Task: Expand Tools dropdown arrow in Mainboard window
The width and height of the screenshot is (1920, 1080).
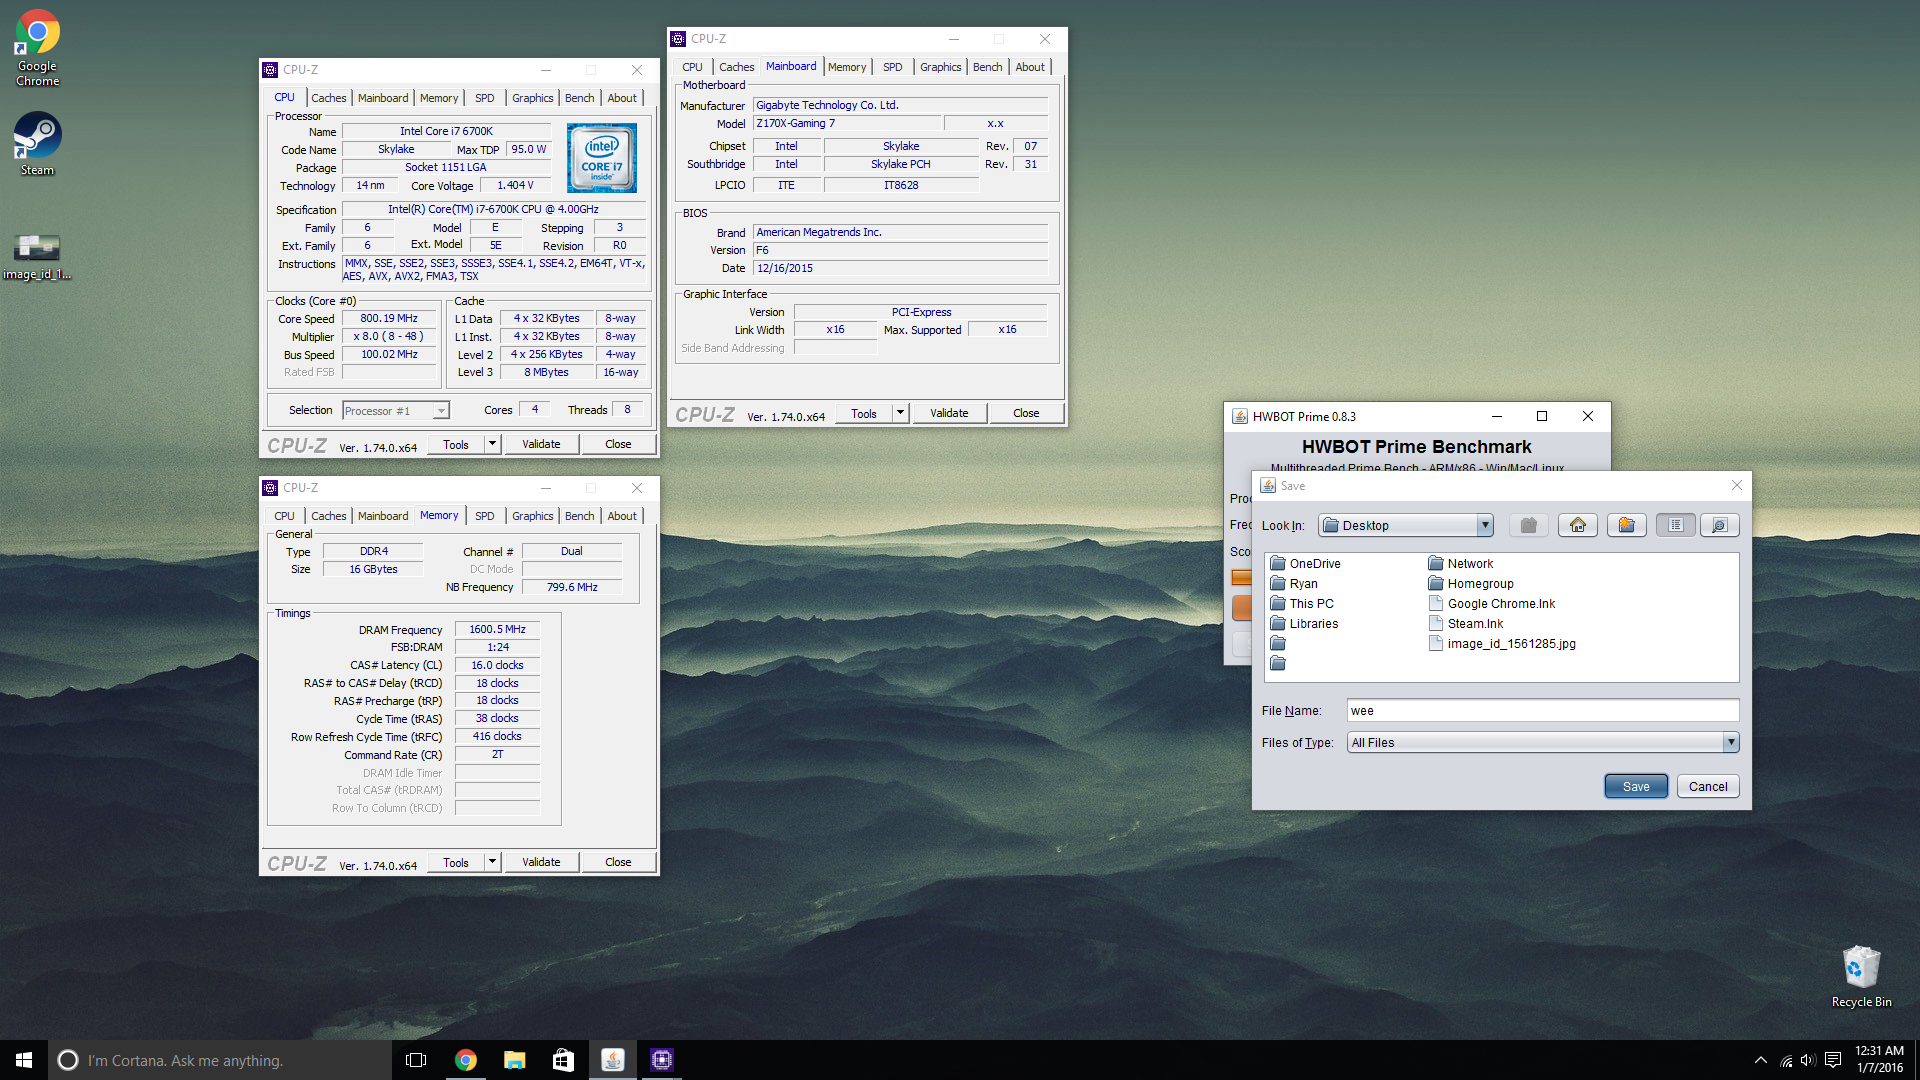Action: pyautogui.click(x=900, y=413)
